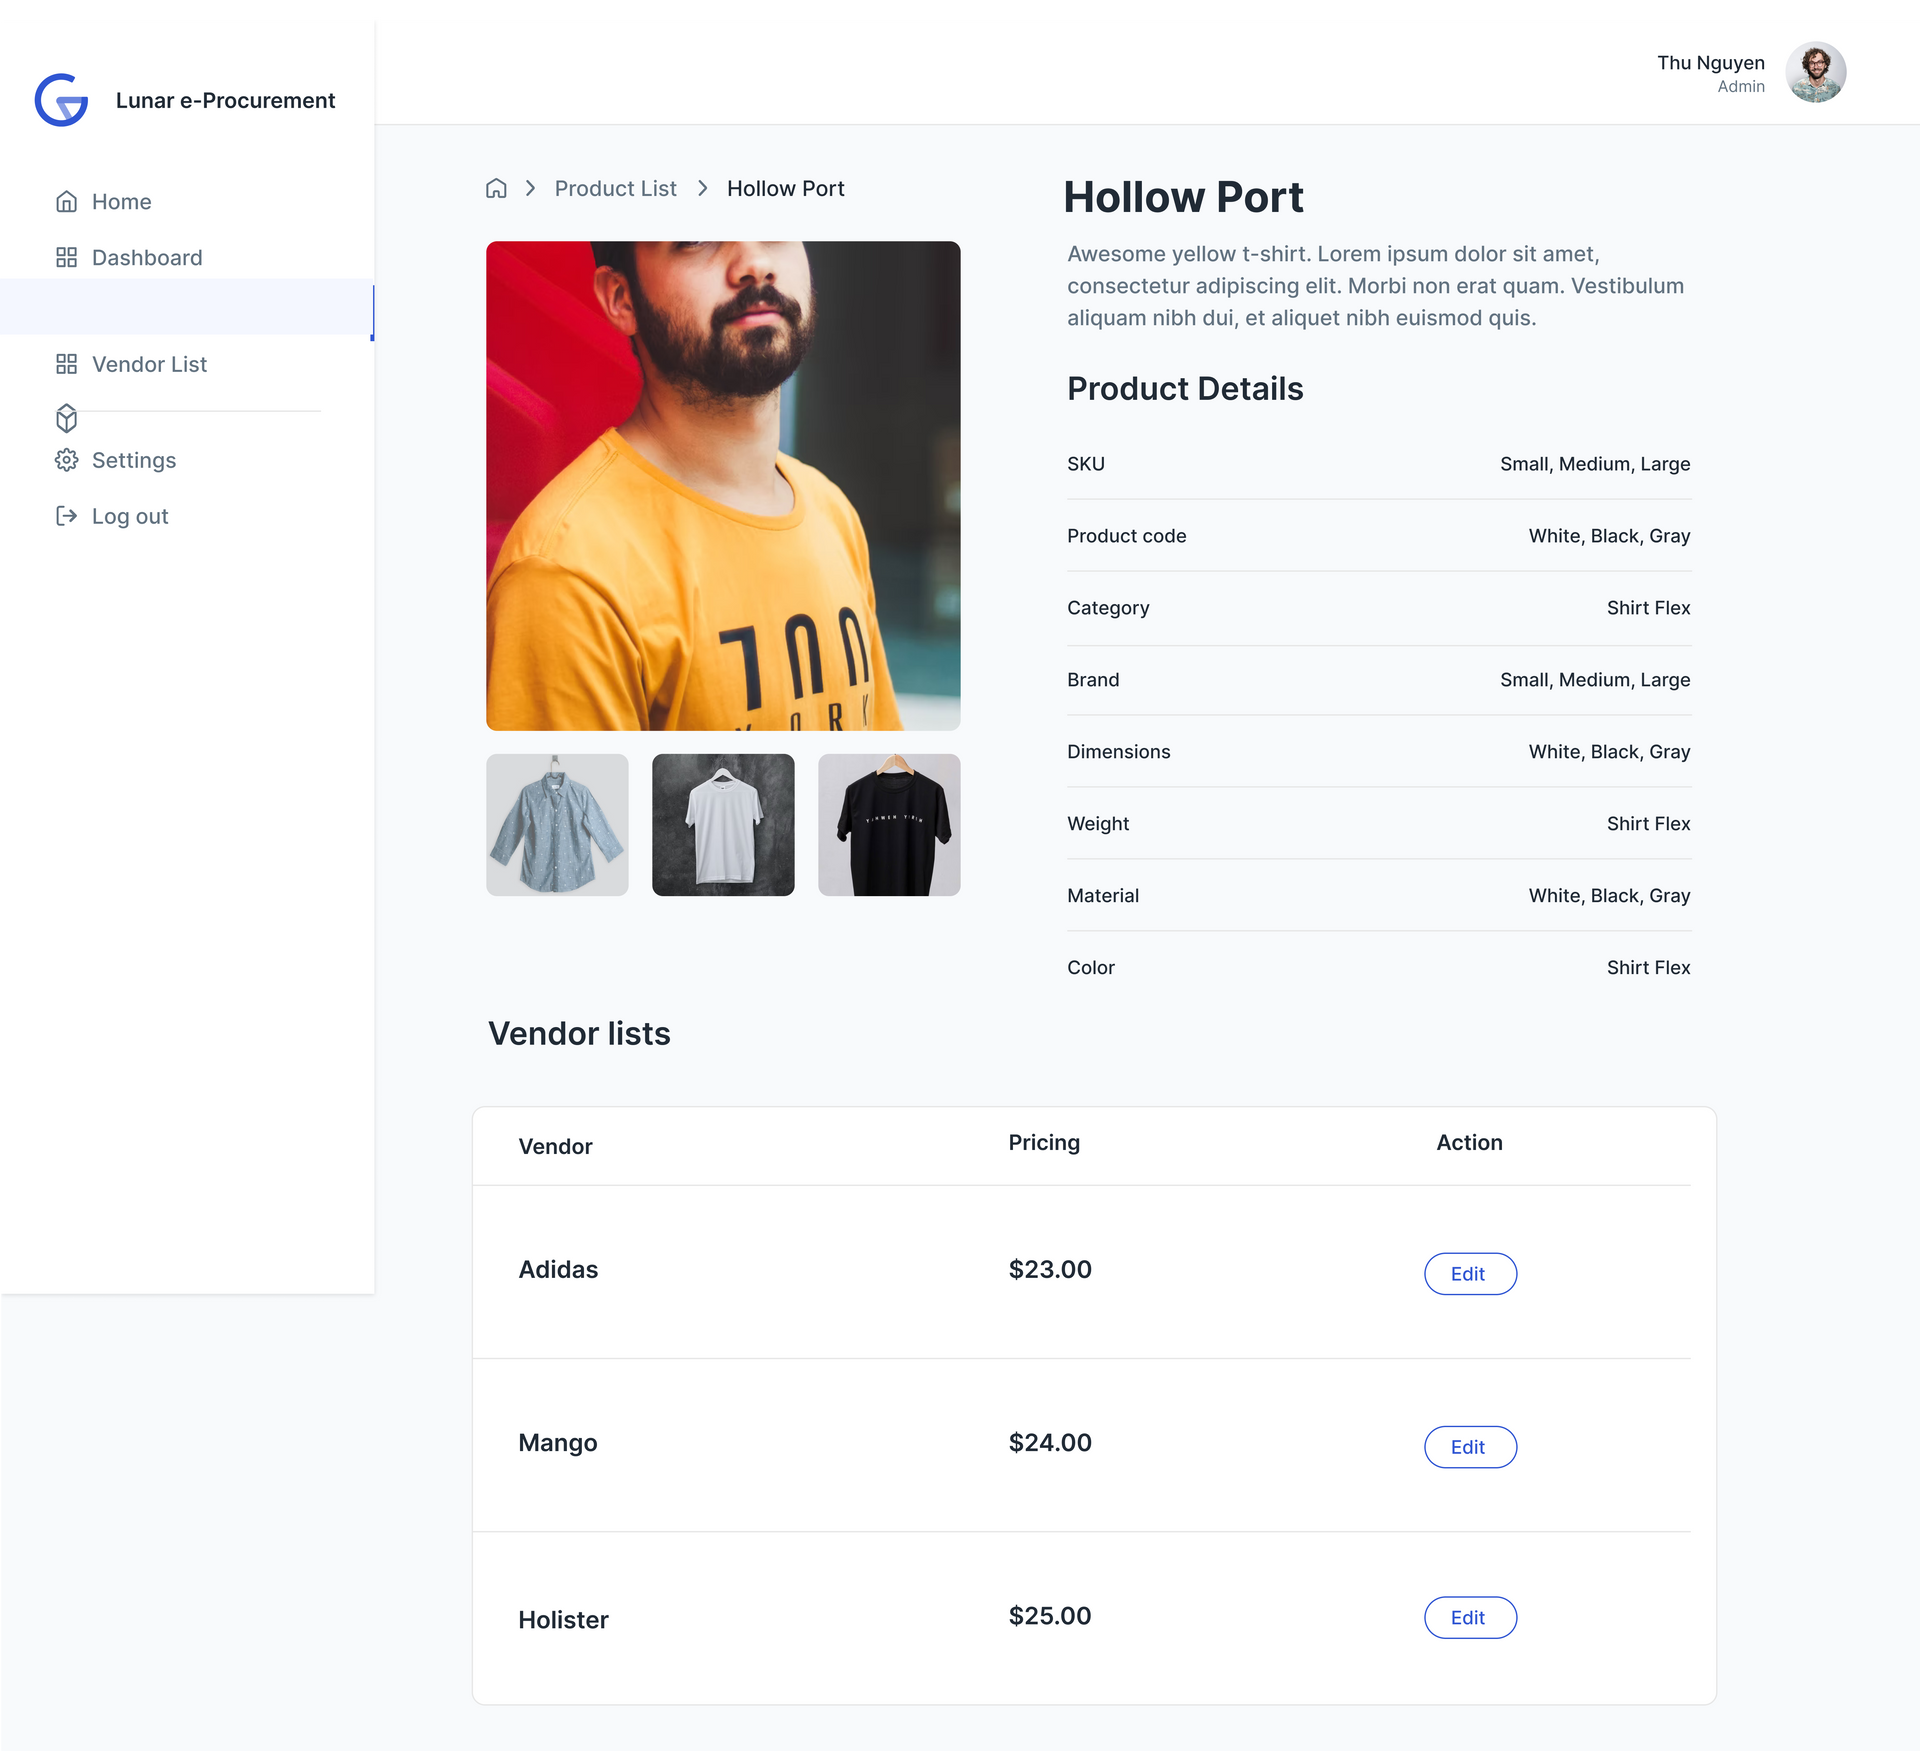
Task: Edit the Mango vendor entry
Action: pyautogui.click(x=1469, y=1447)
